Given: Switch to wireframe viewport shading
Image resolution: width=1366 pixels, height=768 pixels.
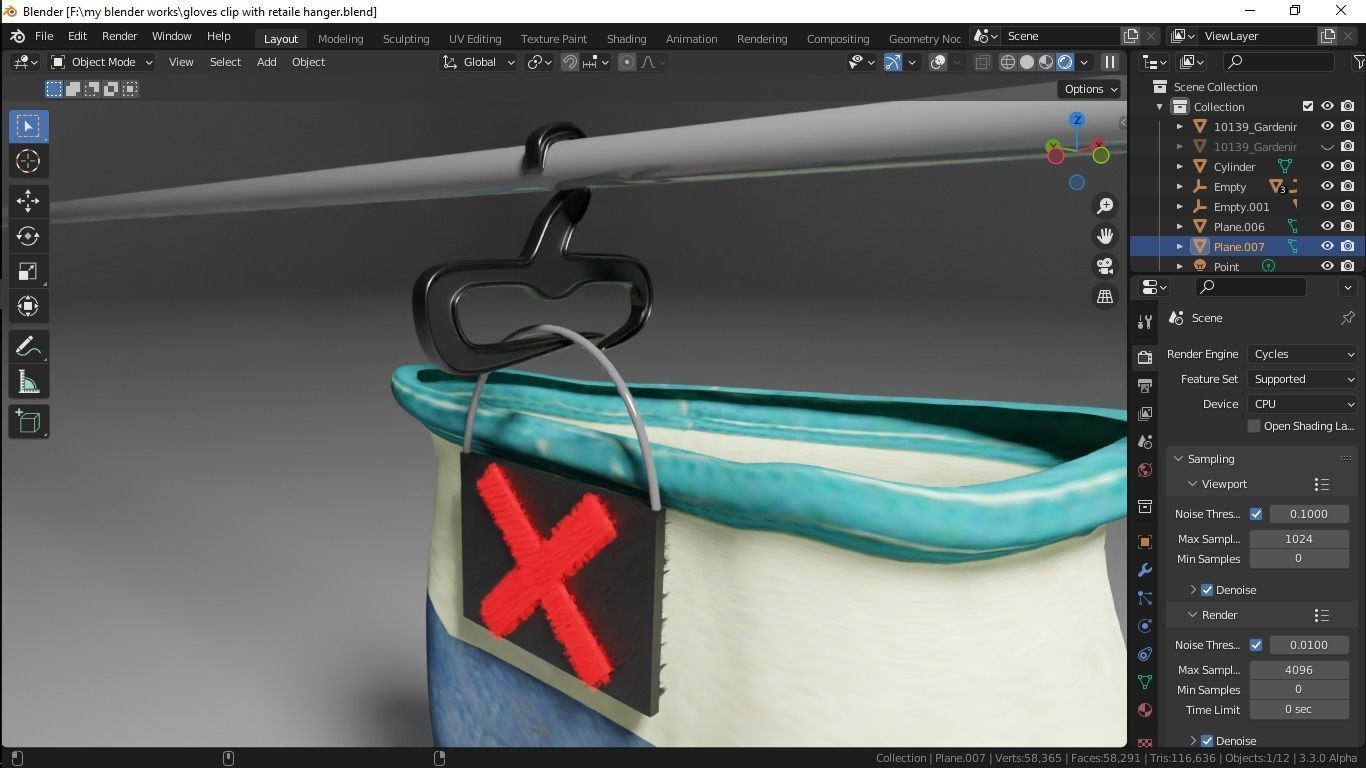Looking at the screenshot, I should (1008, 62).
